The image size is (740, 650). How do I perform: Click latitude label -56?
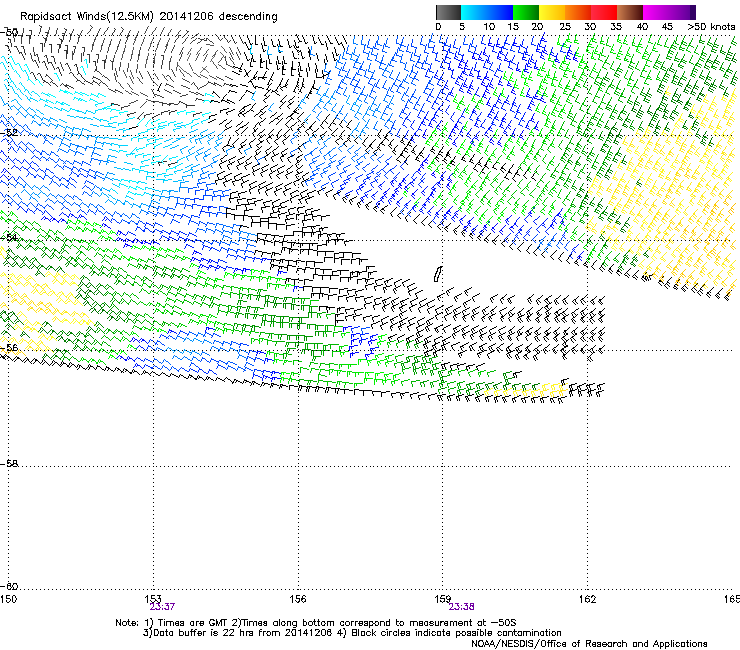[x=9, y=347]
